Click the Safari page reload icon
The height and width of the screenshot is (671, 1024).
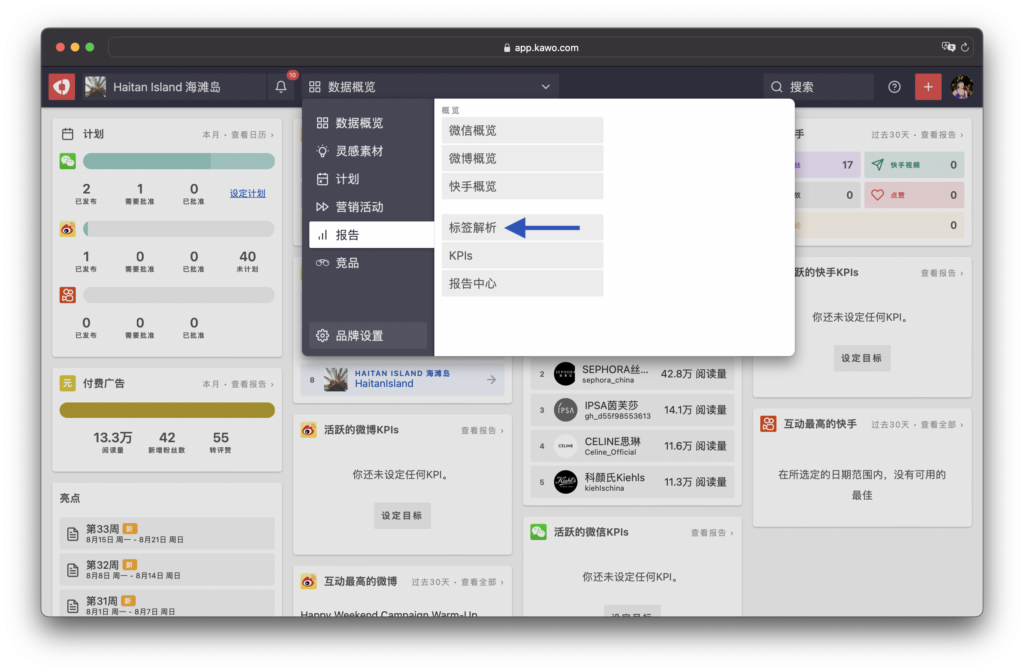coord(965,47)
